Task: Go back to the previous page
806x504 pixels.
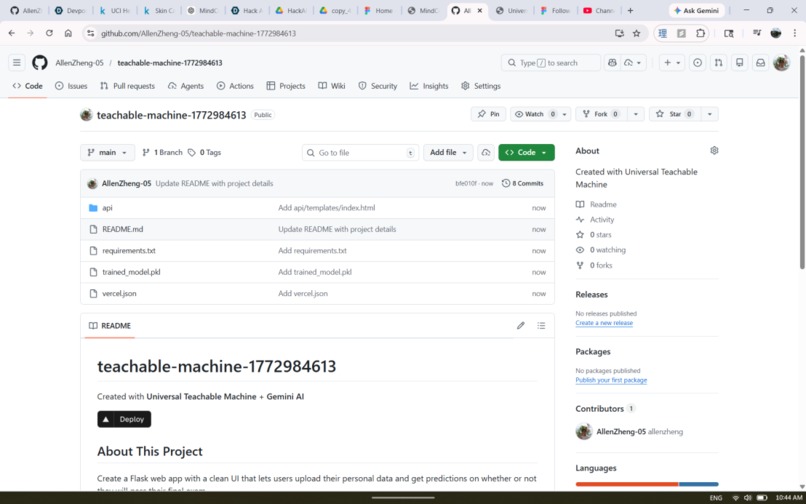Action: (12, 33)
